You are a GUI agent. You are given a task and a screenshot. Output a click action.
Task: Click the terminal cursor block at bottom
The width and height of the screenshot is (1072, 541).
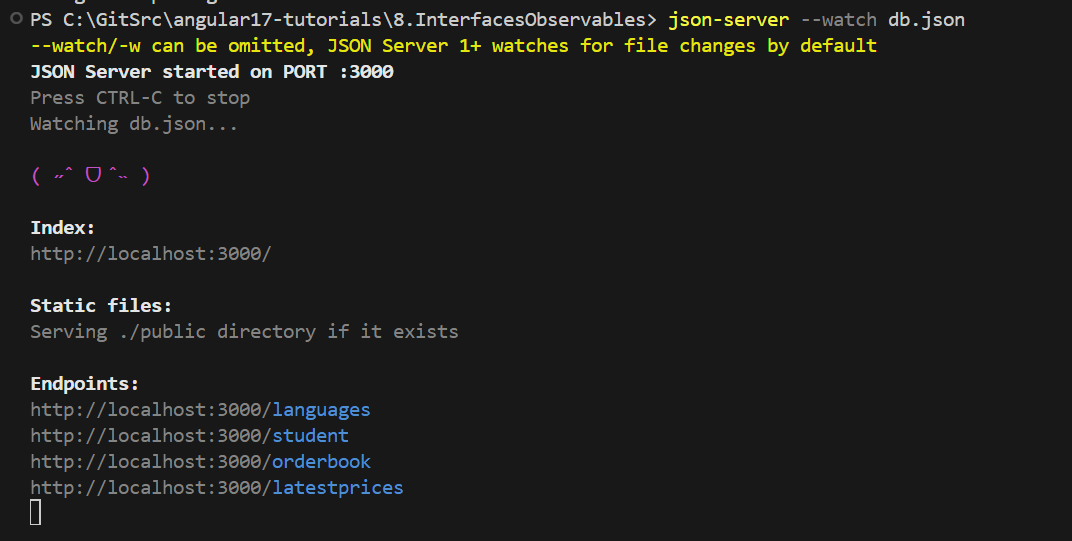36,512
